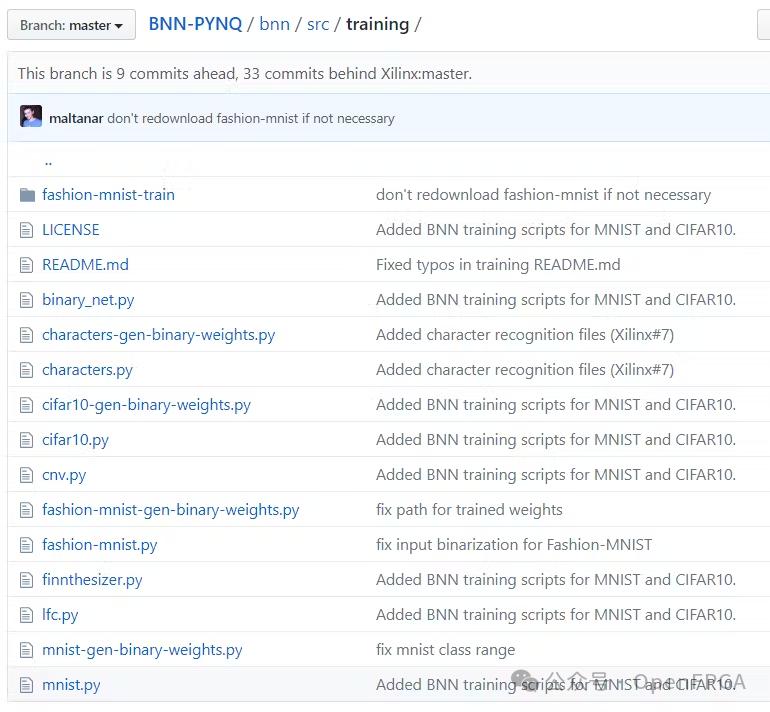Click the file icon beside binary_net.py
The width and height of the screenshot is (770, 712).
click(27, 300)
